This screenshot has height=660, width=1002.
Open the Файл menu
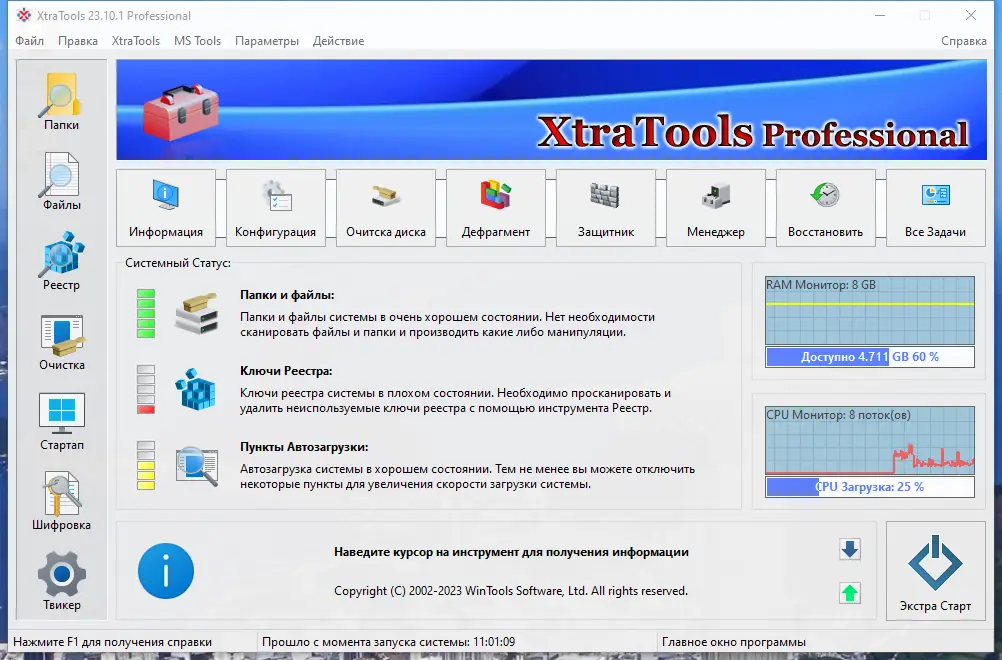point(29,41)
